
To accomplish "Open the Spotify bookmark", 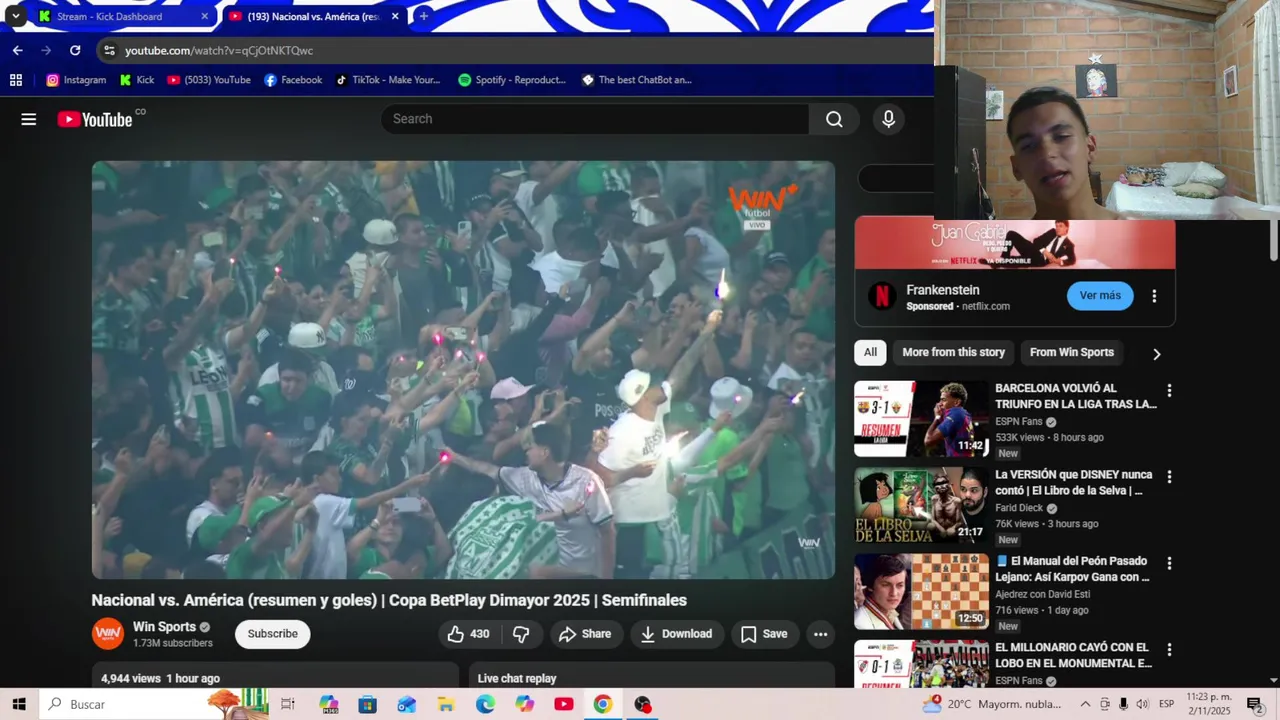I will (512, 80).
